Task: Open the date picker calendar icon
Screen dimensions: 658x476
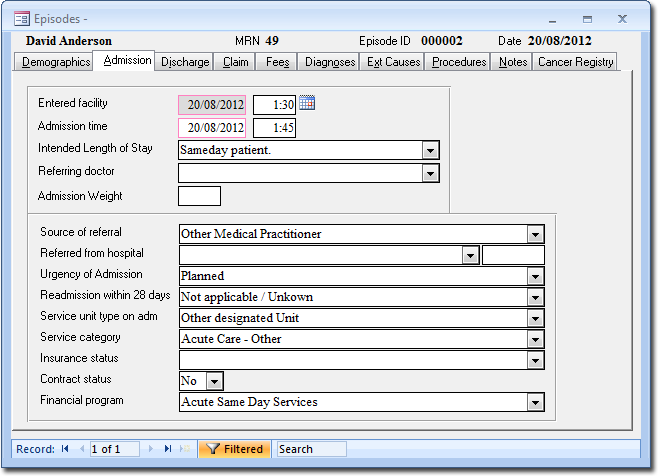Action: (x=307, y=103)
